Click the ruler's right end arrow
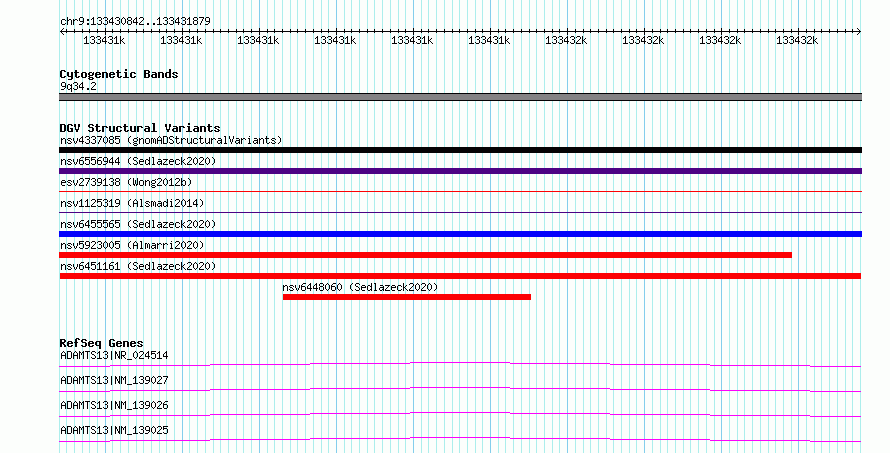 858,32
